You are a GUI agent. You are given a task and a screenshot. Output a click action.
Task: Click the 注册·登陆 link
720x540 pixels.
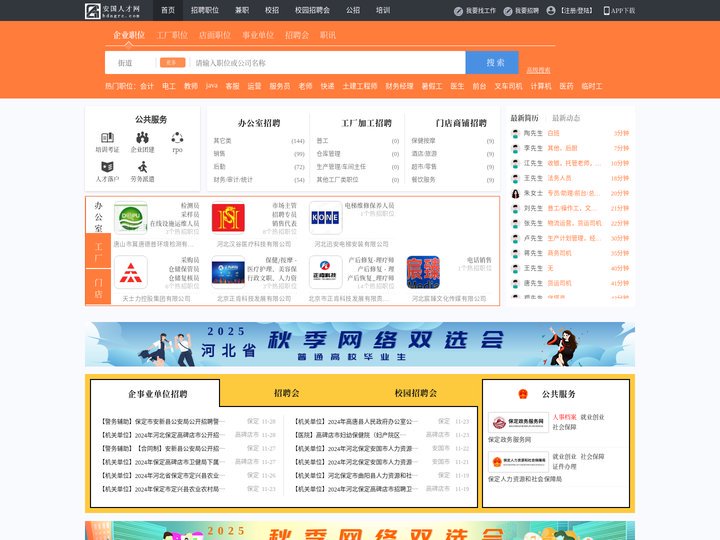[x=577, y=11]
